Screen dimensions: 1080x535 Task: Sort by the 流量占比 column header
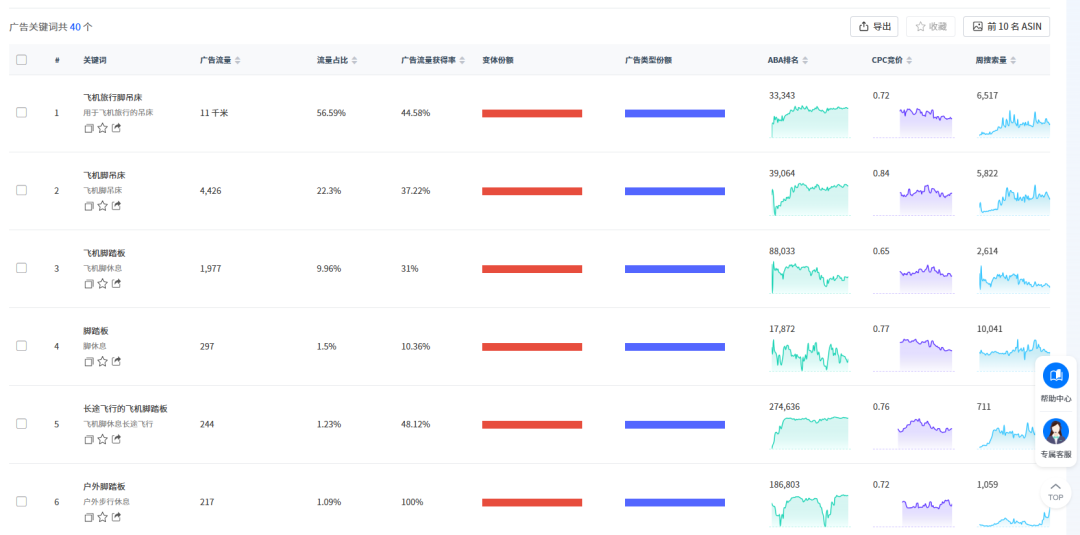point(353,60)
